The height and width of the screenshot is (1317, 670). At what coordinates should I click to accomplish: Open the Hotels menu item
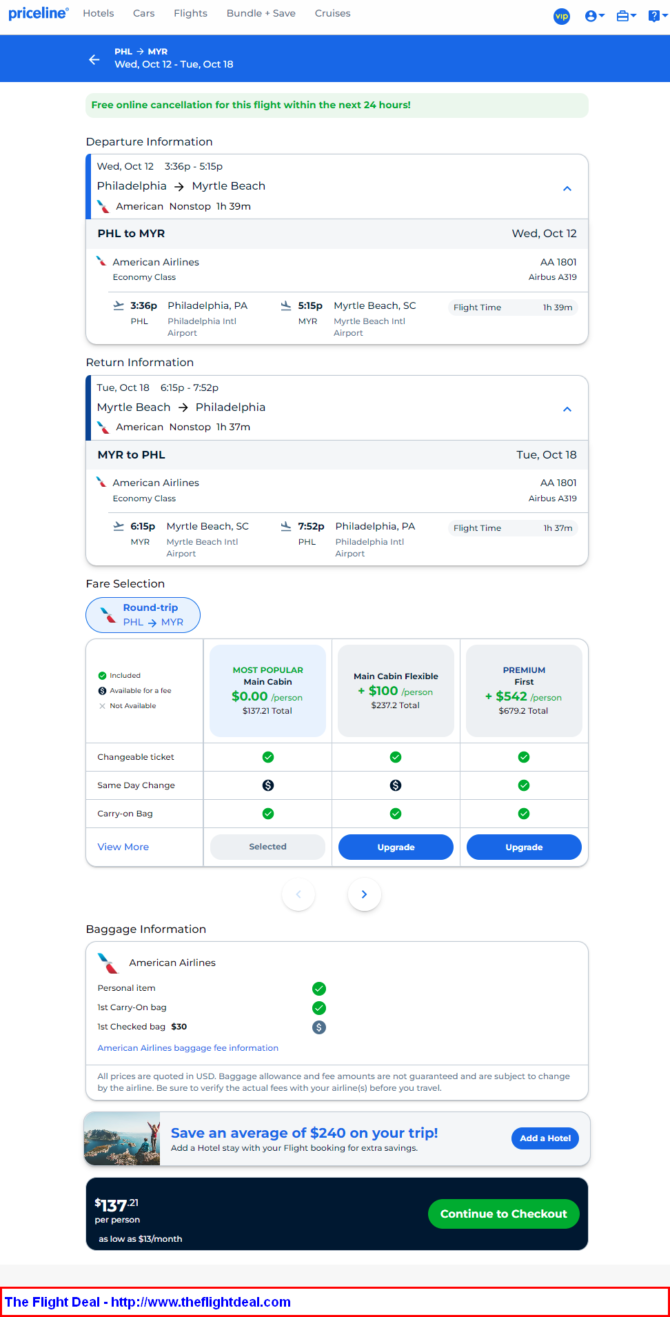tap(98, 14)
